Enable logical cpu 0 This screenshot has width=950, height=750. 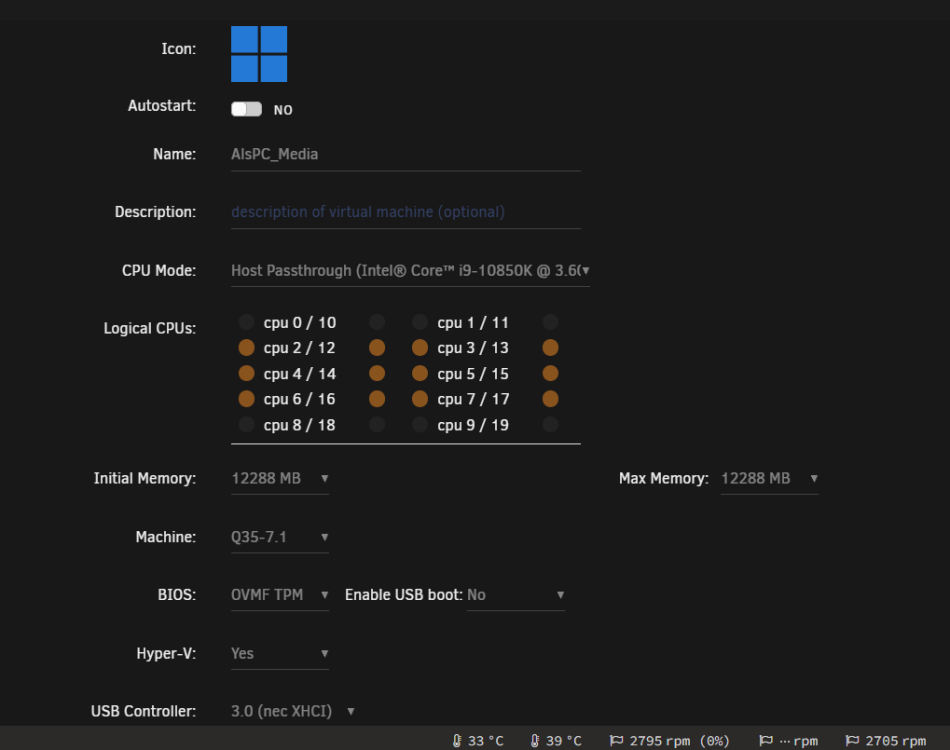tap(247, 322)
